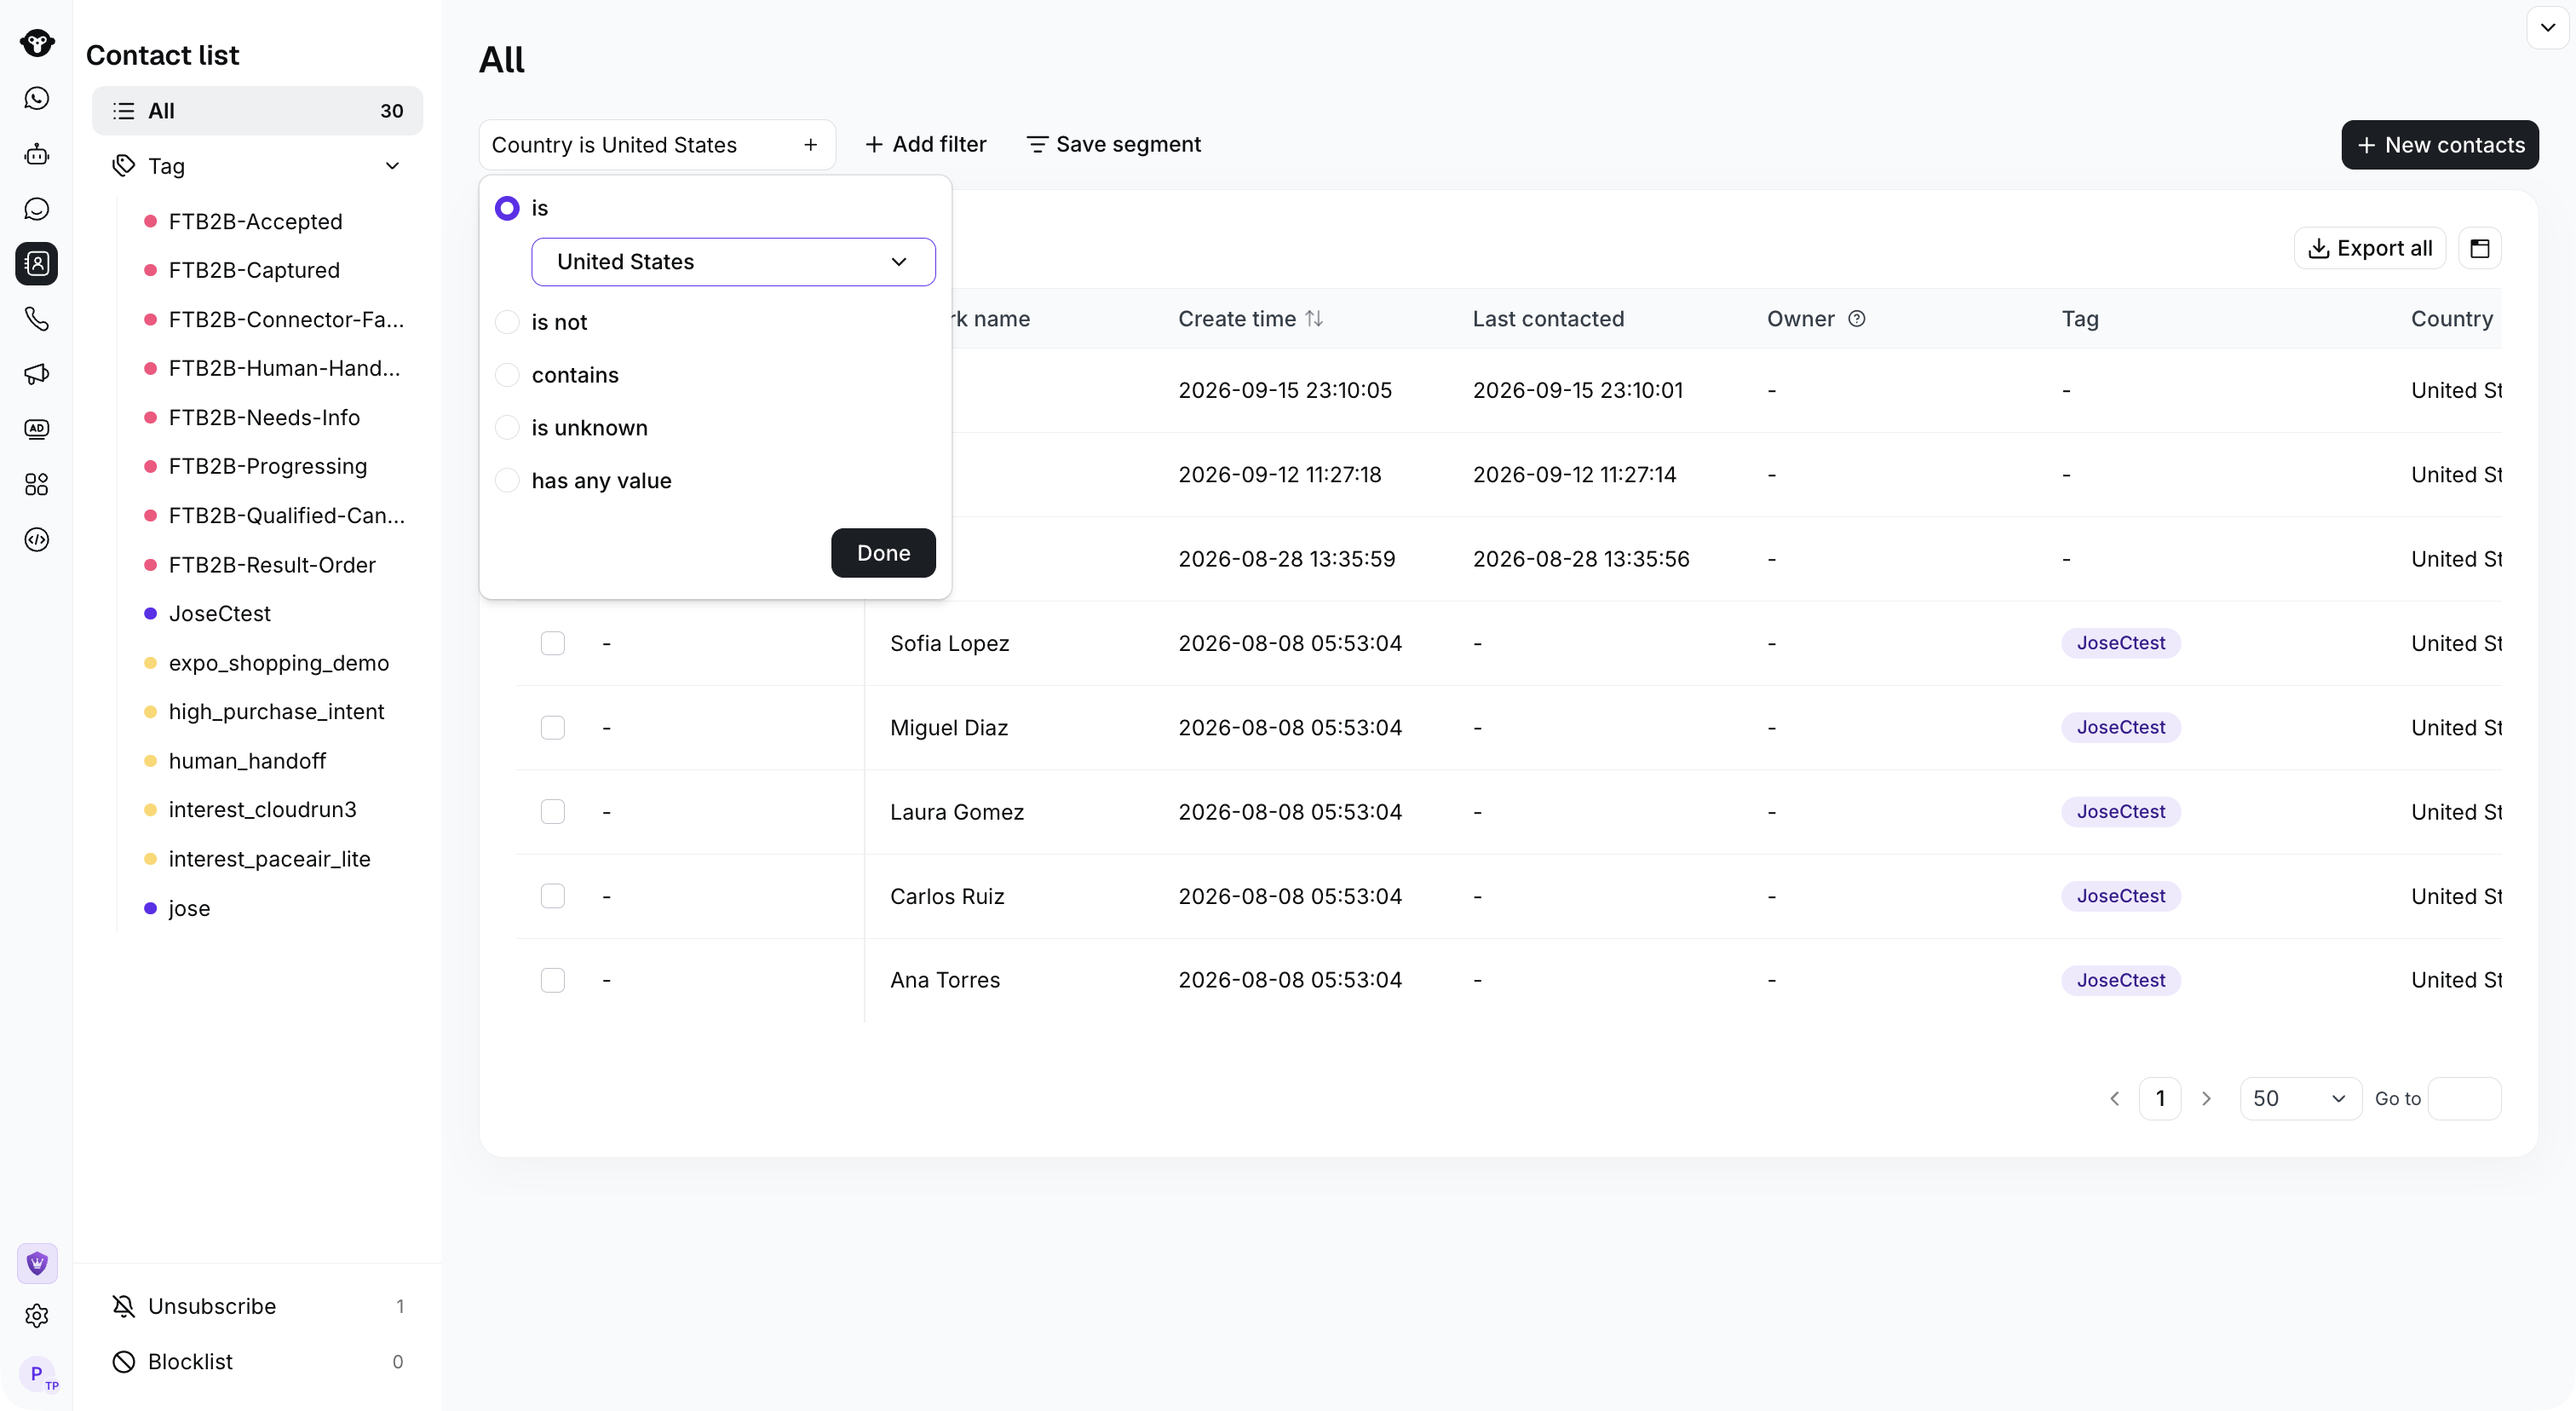2576x1411 pixels.
Task: Click the Owner help question icon
Action: point(1857,319)
